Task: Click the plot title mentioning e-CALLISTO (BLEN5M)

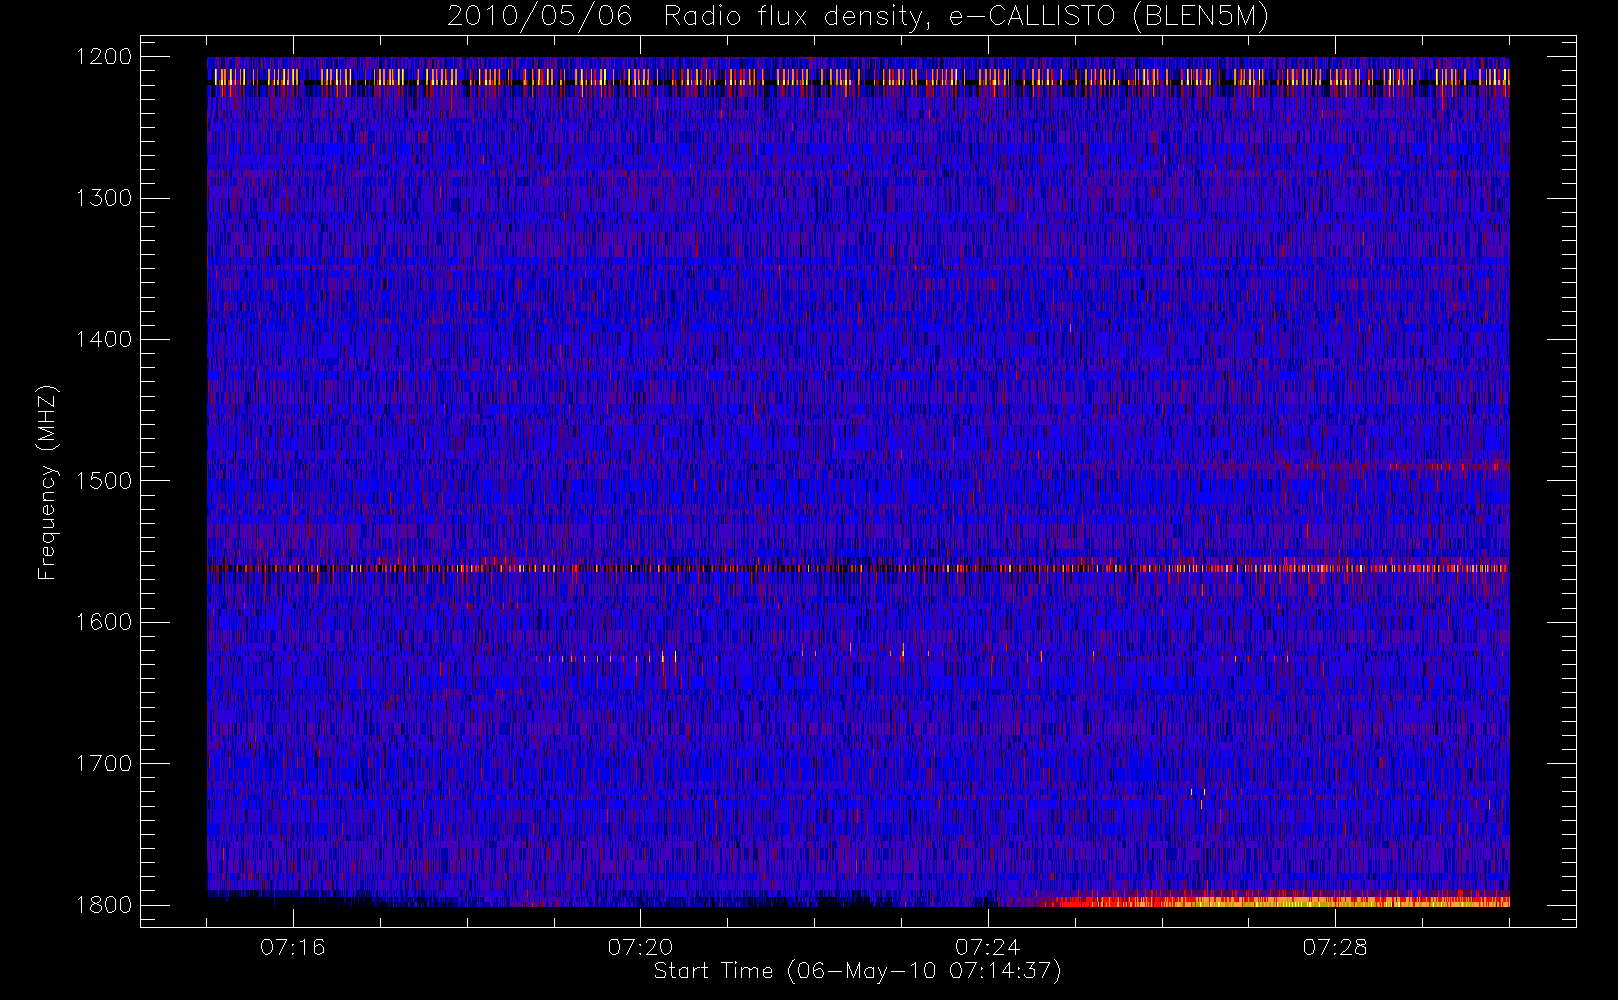Action: tap(858, 17)
